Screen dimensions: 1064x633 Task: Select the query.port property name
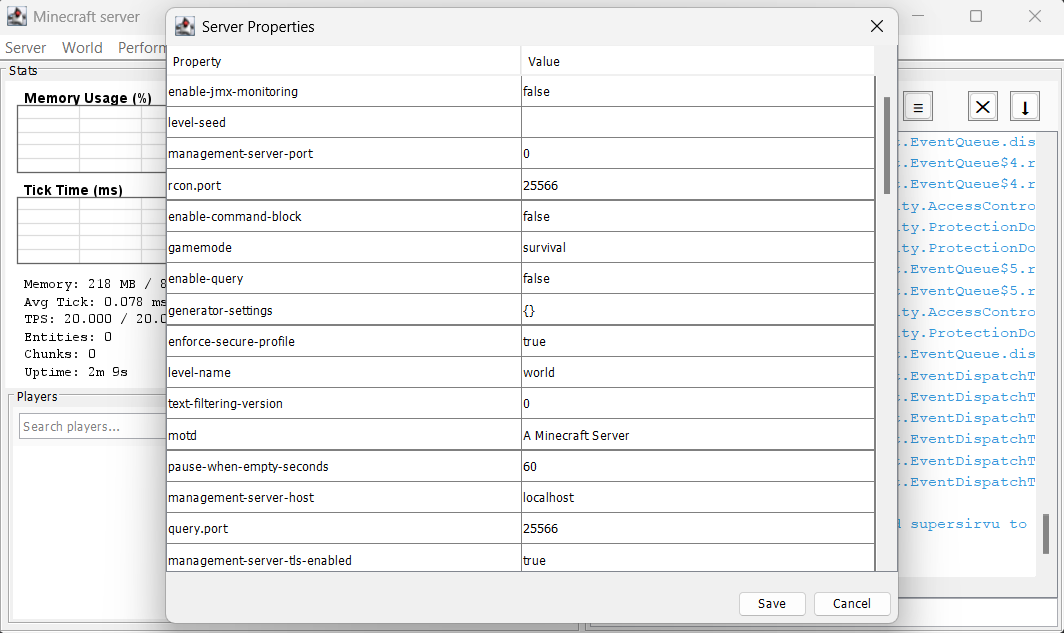tap(343, 529)
